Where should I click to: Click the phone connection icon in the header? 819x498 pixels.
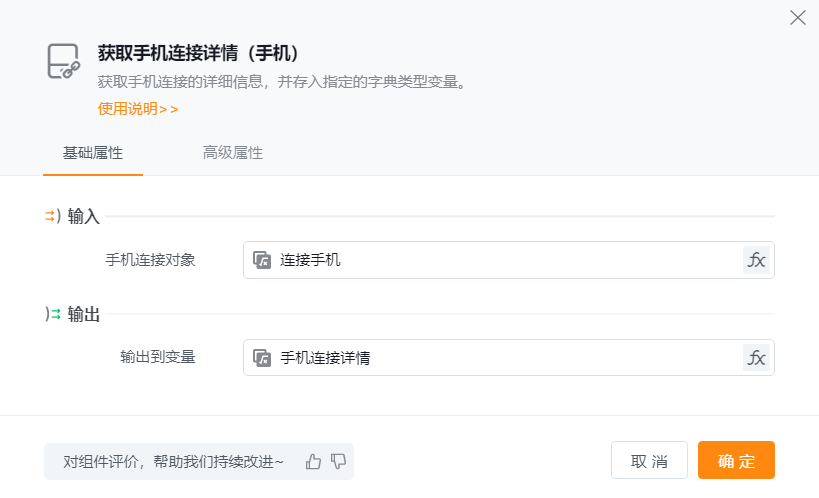63,62
